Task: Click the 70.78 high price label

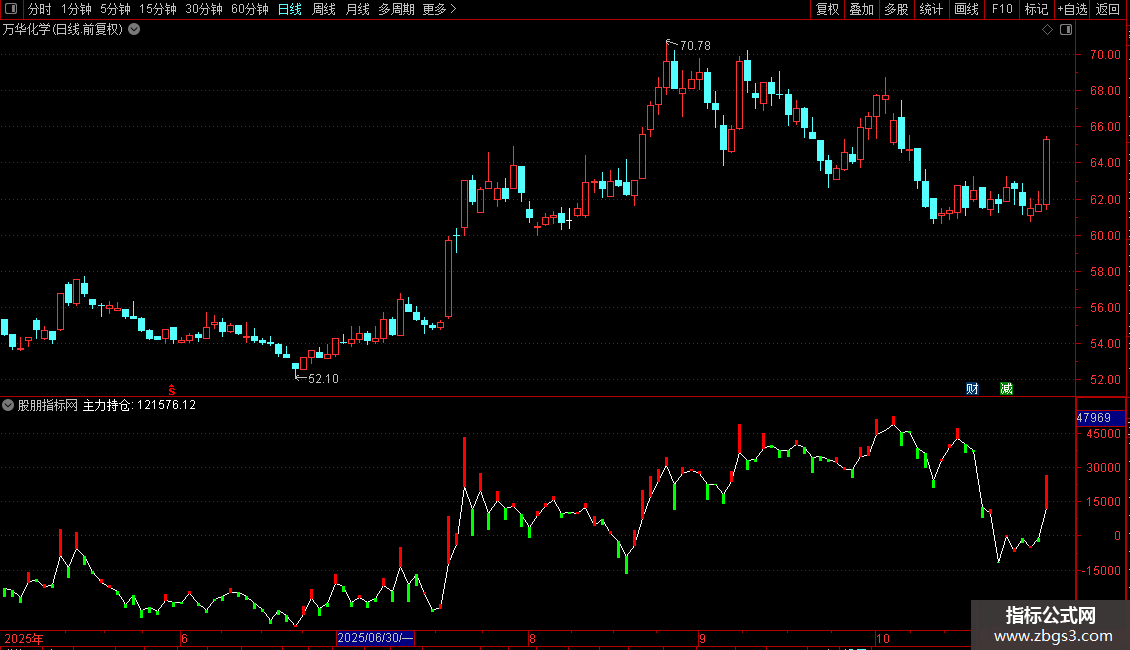Action: tap(695, 45)
